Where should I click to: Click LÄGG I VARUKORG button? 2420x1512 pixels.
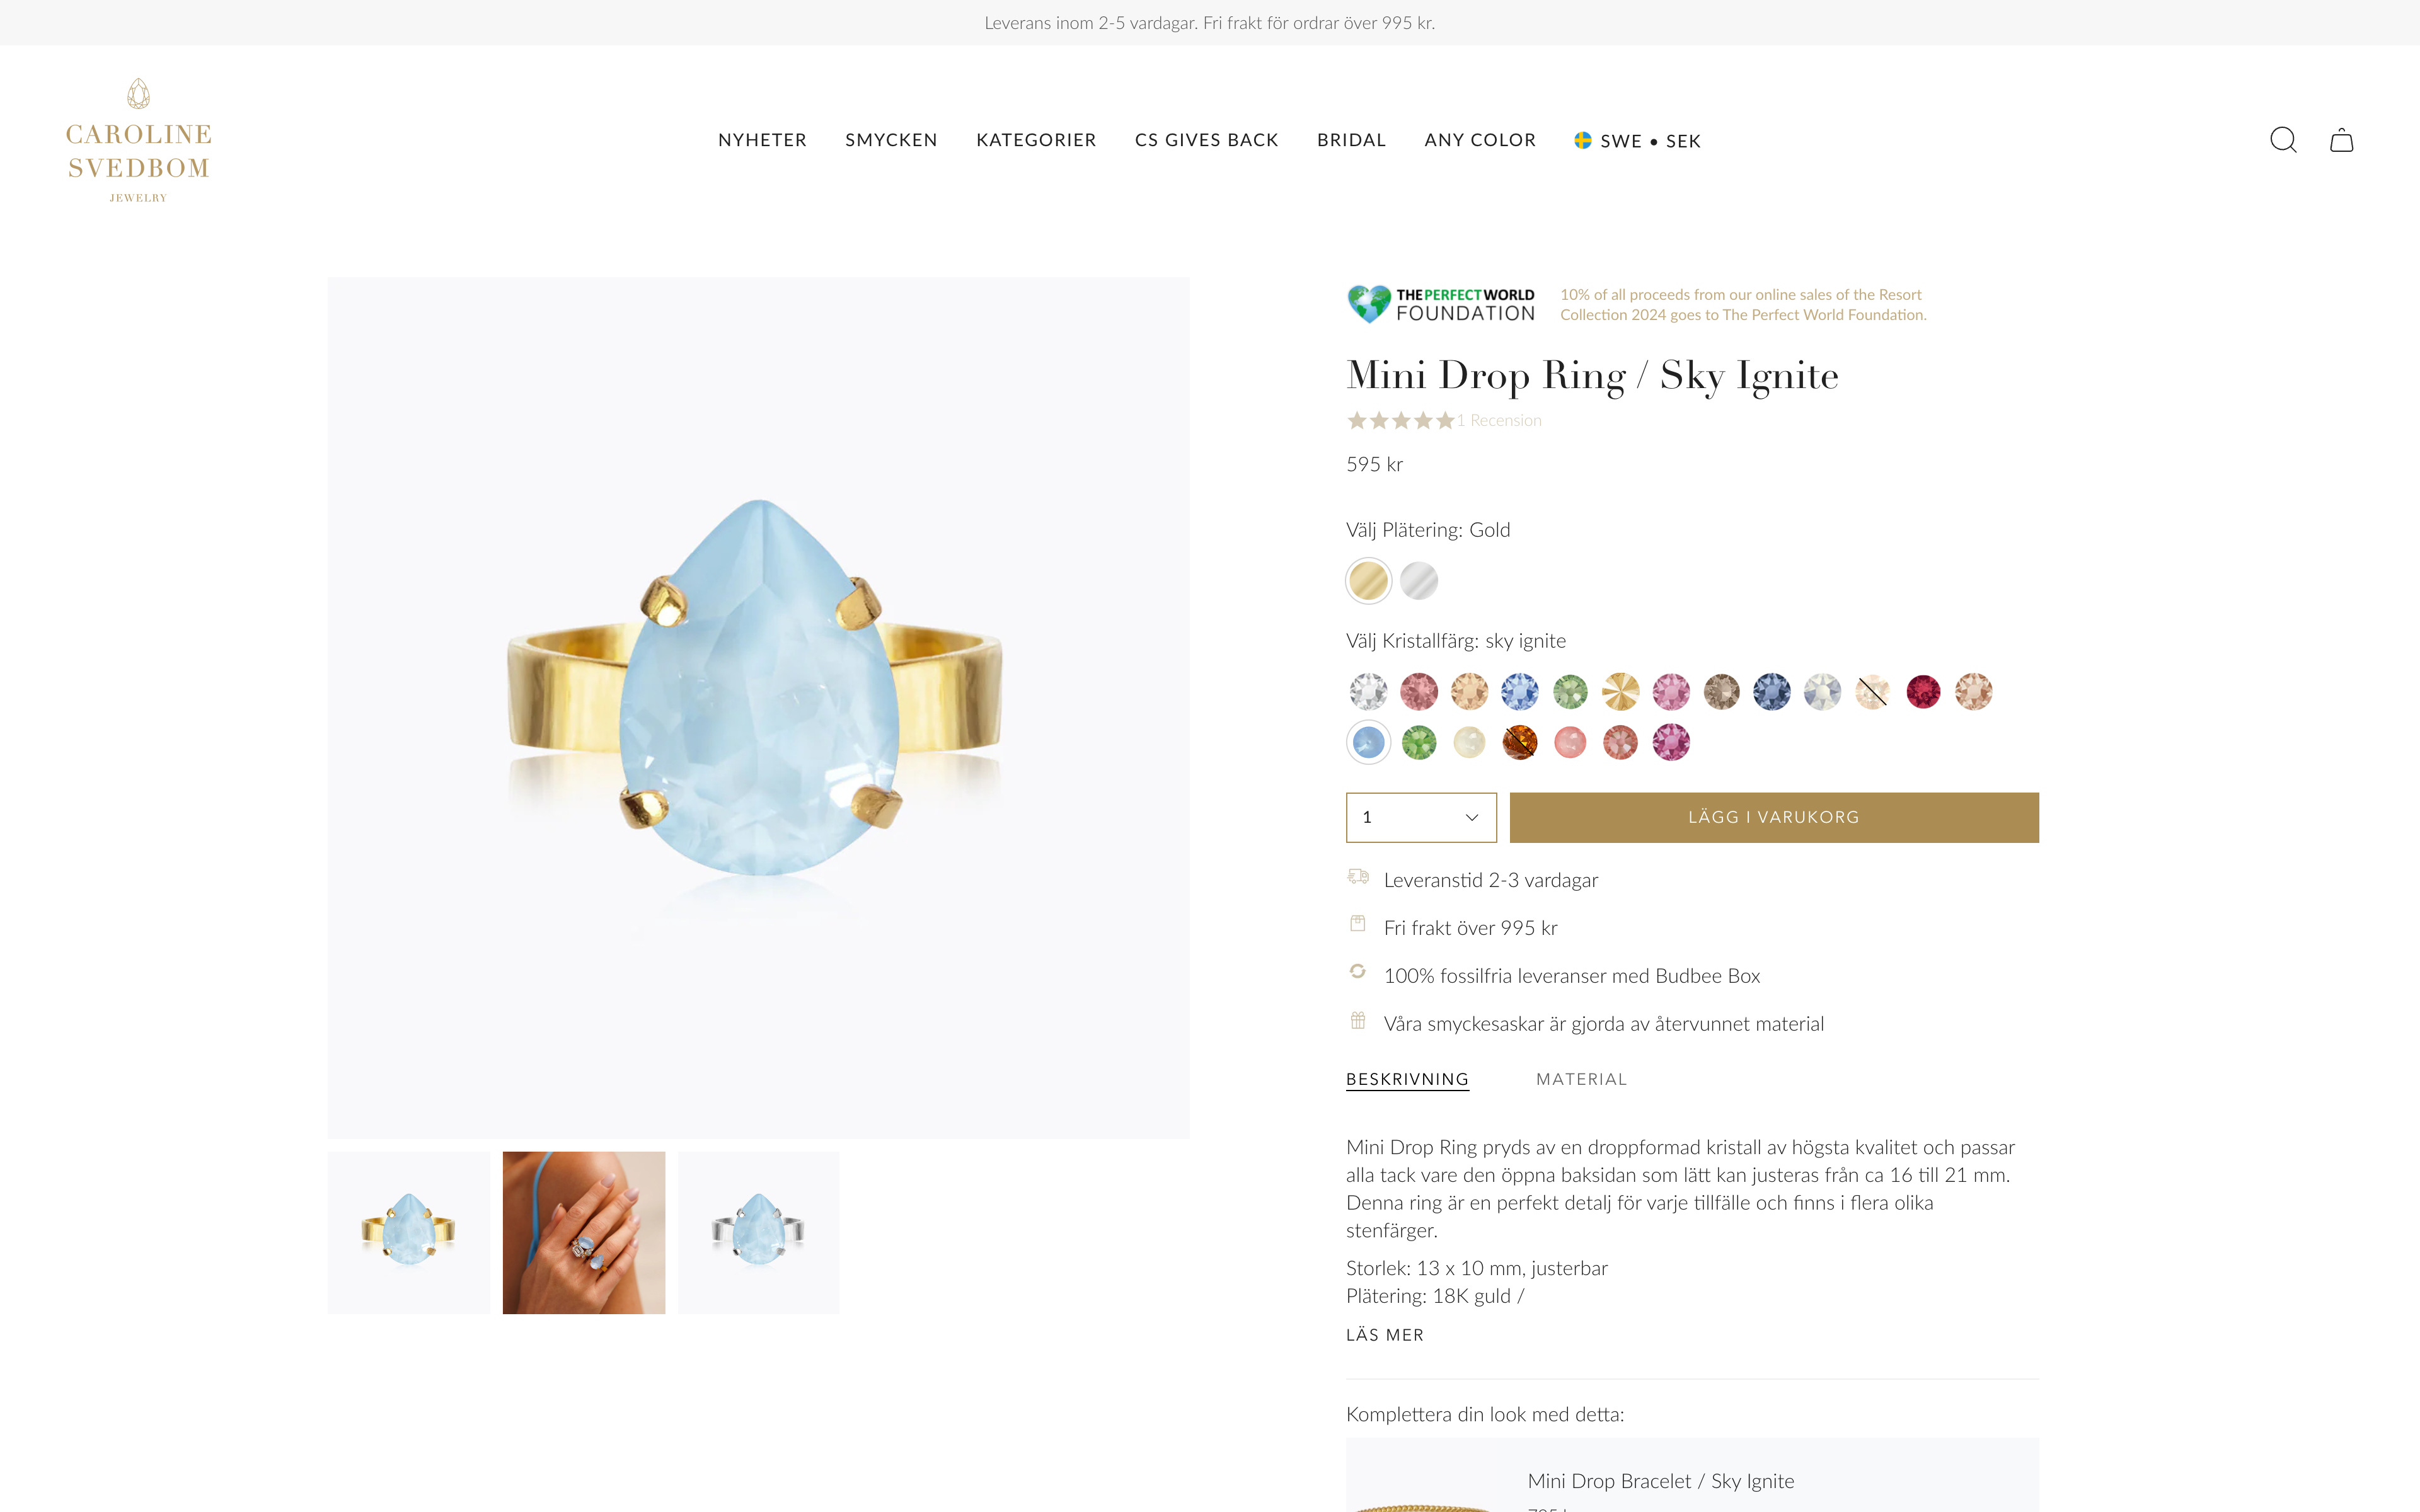coord(1773,818)
